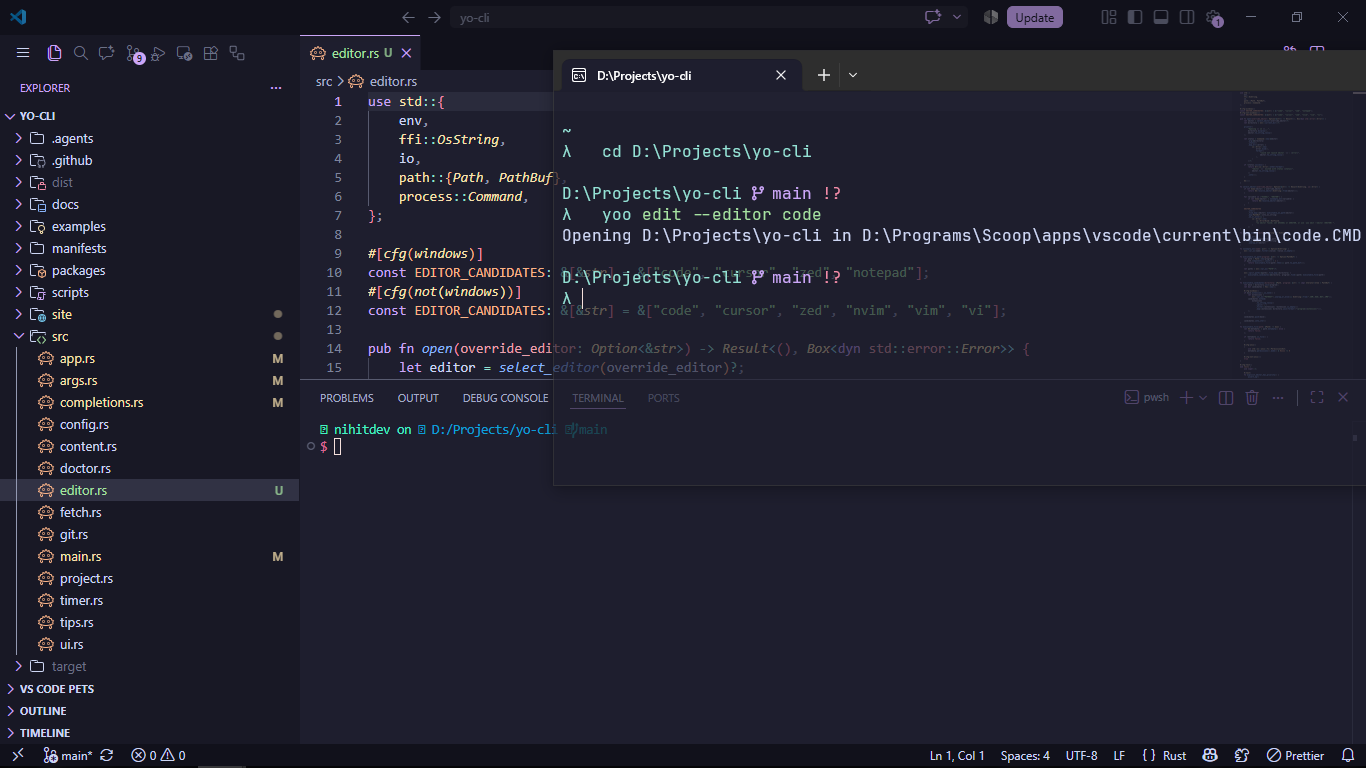This screenshot has width=1366, height=768.
Task: Click the main* branch in status bar
Action: (68, 756)
